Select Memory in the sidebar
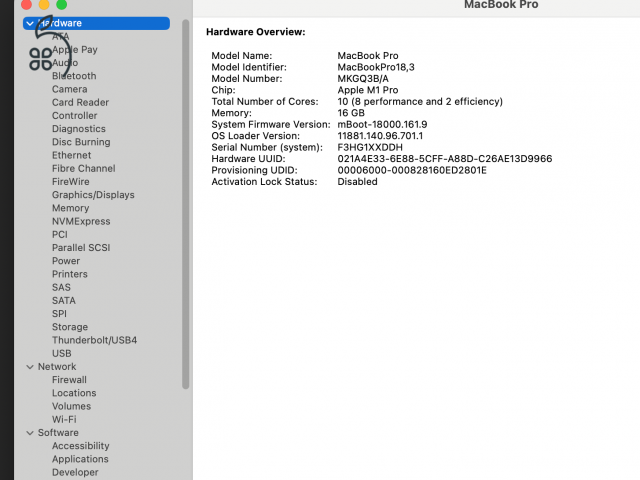 pos(70,208)
